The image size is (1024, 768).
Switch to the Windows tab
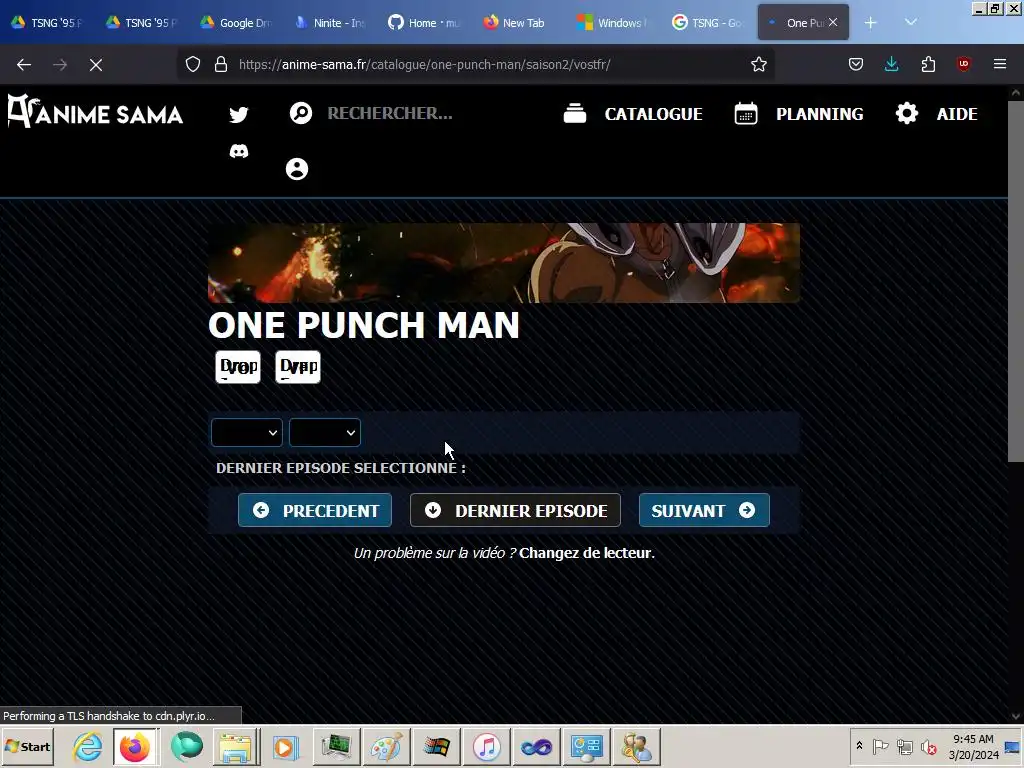click(613, 23)
